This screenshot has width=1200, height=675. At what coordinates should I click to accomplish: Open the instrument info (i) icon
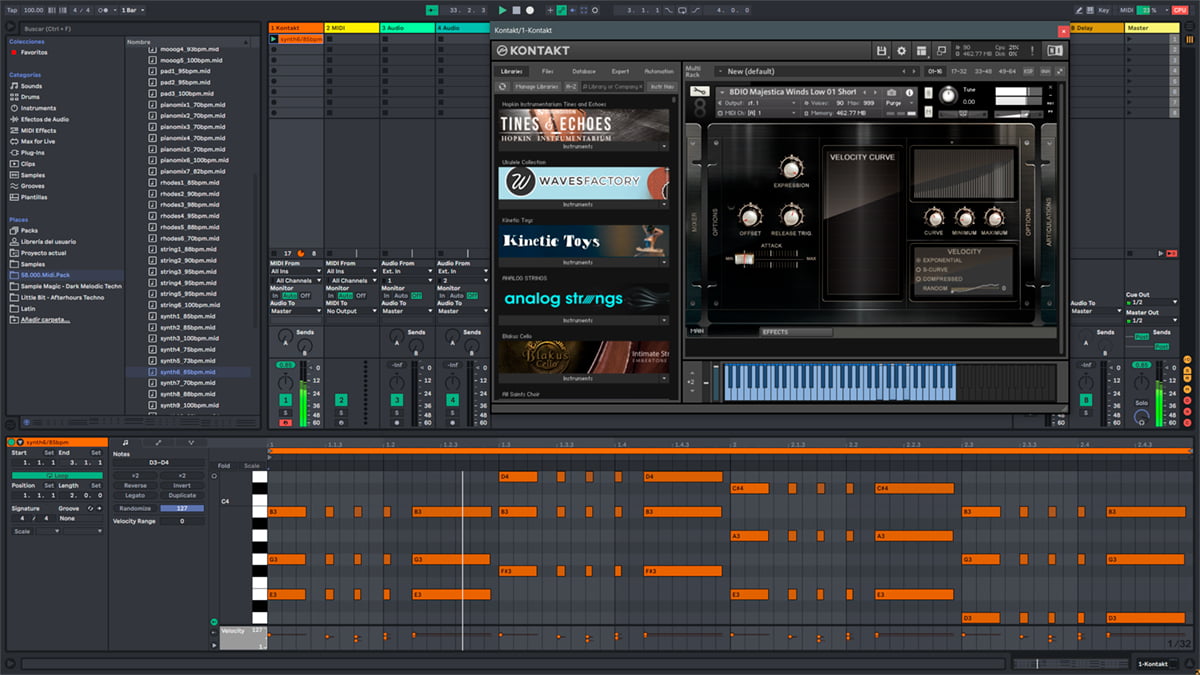[909, 92]
